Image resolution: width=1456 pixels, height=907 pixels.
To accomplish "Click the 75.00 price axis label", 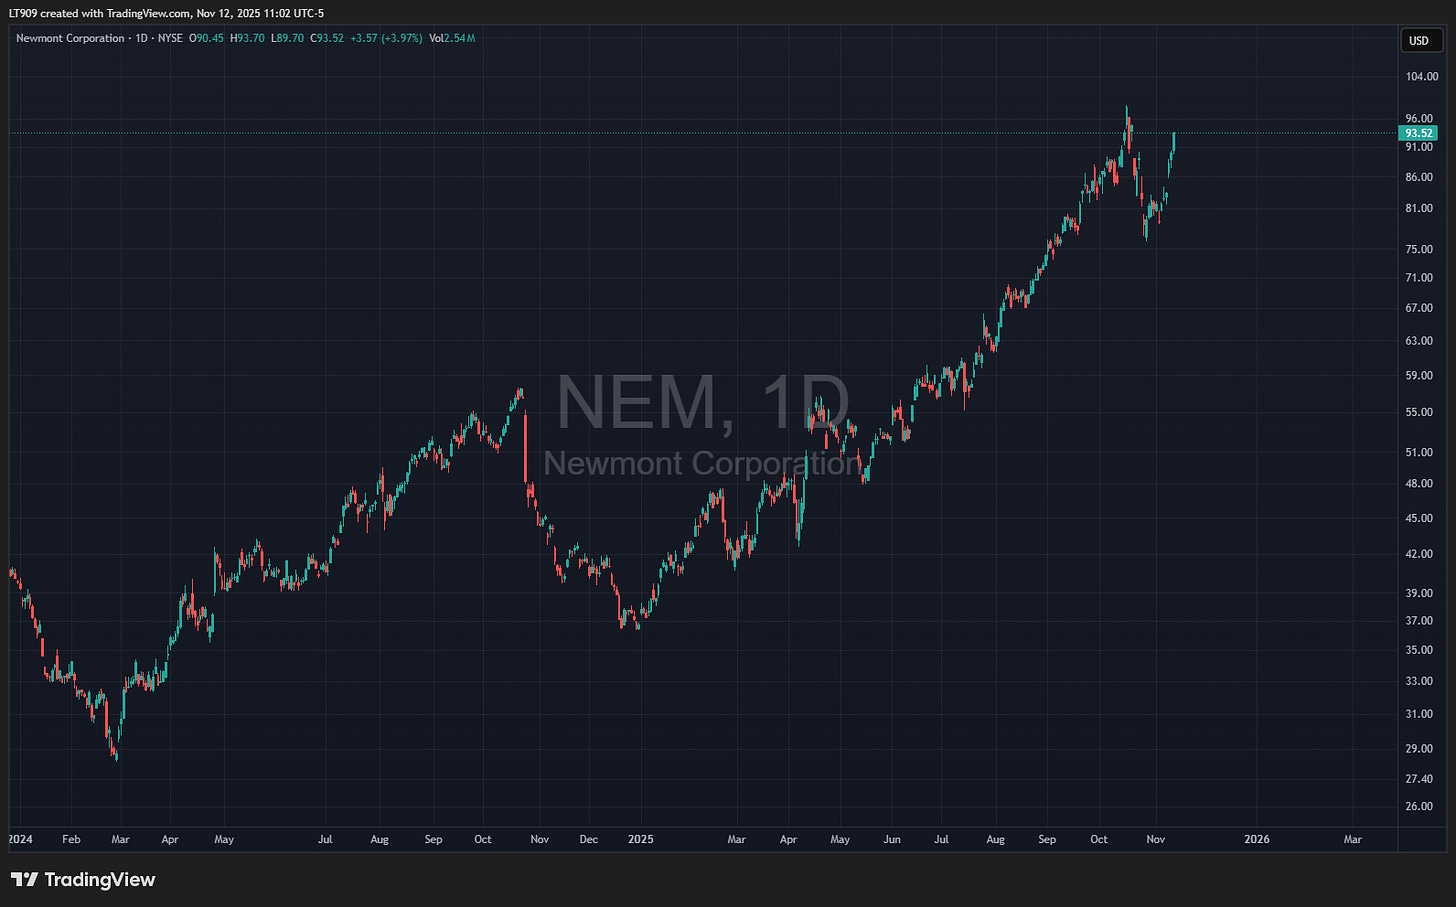I will pyautogui.click(x=1419, y=249).
